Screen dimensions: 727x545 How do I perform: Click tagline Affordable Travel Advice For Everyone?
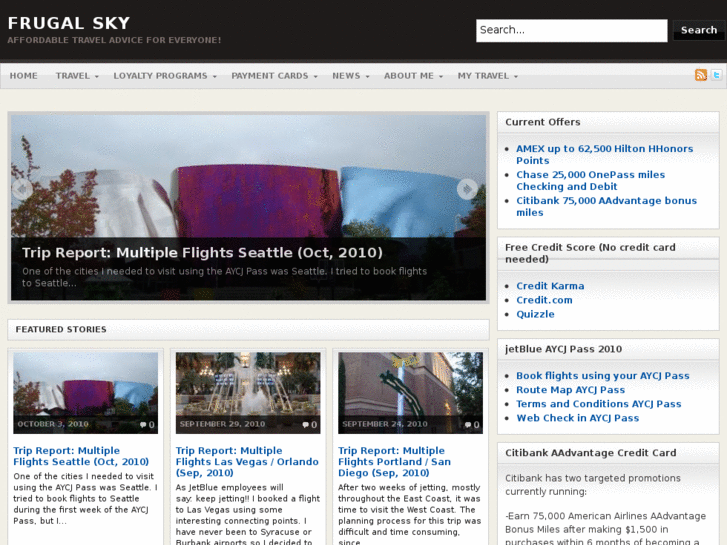click(x=114, y=40)
